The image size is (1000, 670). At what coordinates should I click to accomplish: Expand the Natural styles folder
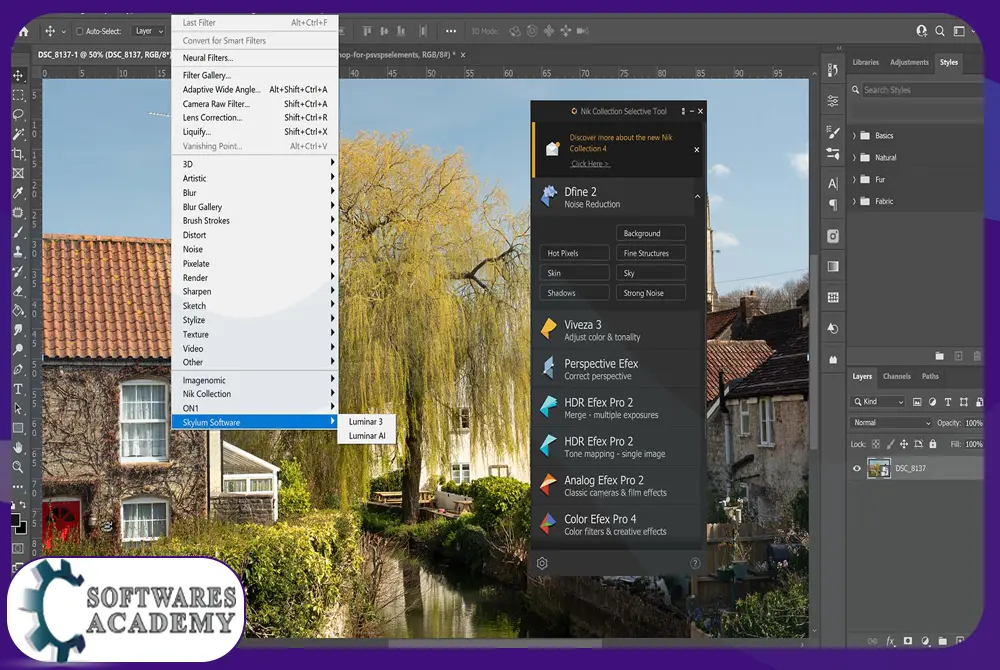[854, 157]
